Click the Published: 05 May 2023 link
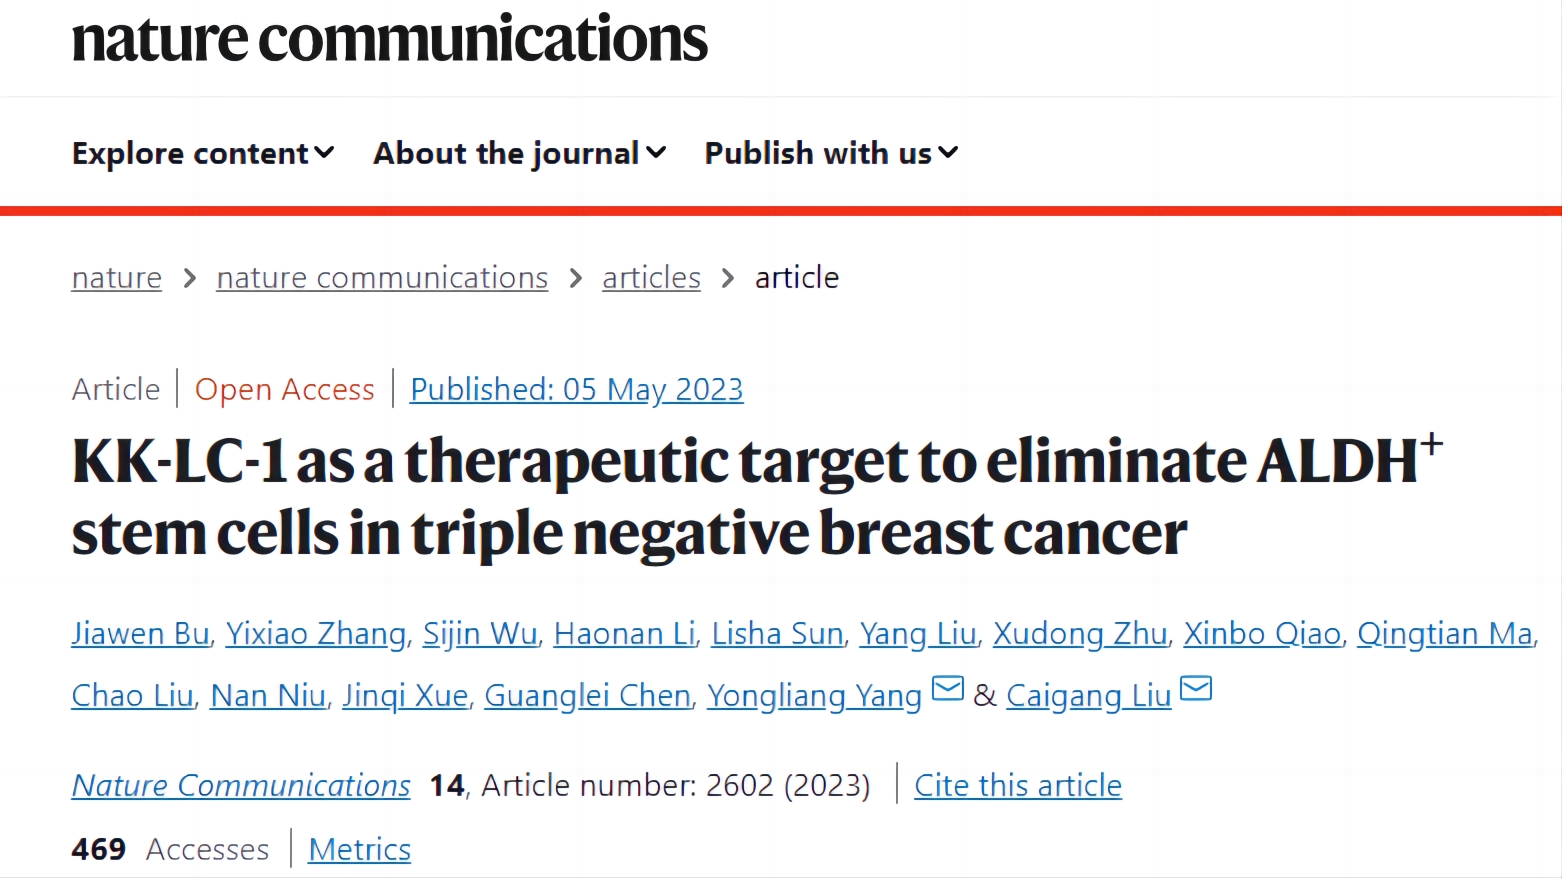Viewport: 1562px width, 878px height. (x=577, y=389)
